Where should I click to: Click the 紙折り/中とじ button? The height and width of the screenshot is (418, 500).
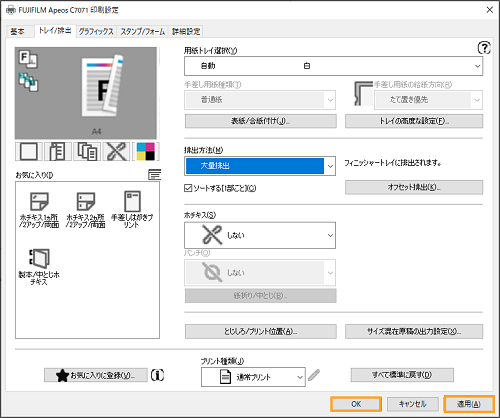coord(261,296)
